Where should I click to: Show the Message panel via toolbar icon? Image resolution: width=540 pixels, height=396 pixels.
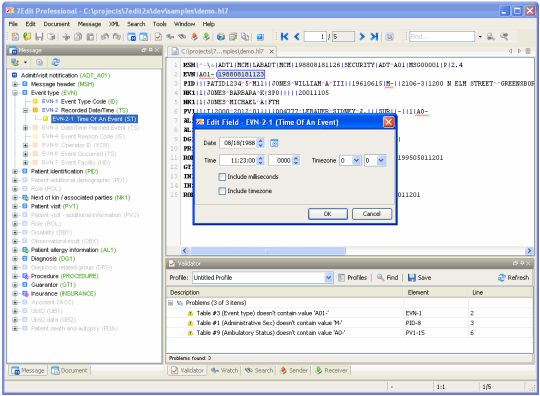[x=132, y=37]
